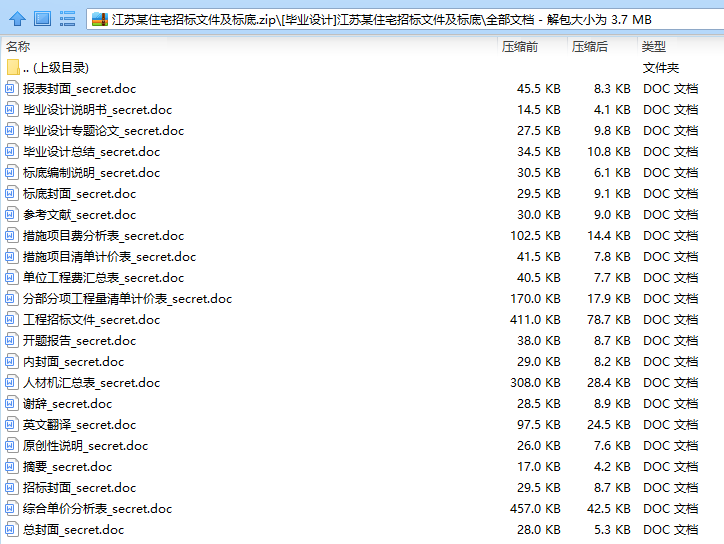Click the doc icon for 英文翻译_secret.doc
The width and height of the screenshot is (724, 544).
pos(12,425)
